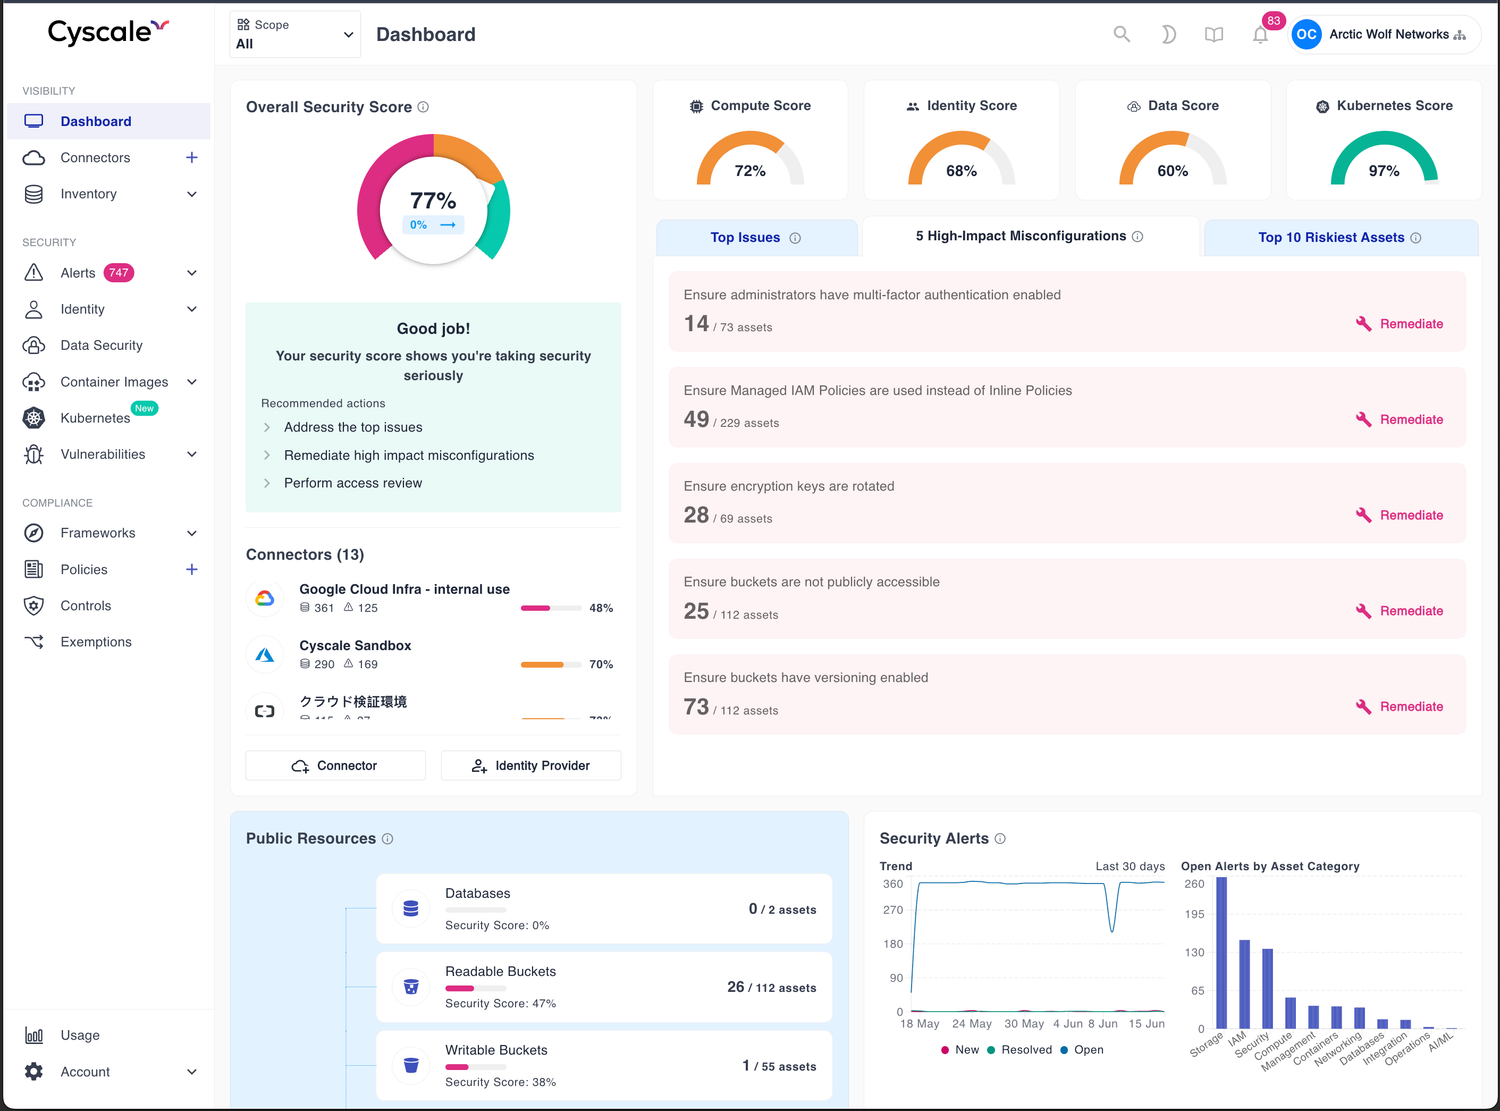Toggle the Open series in the alerts legend
The height and width of the screenshot is (1111, 1500).
[x=1088, y=1050]
